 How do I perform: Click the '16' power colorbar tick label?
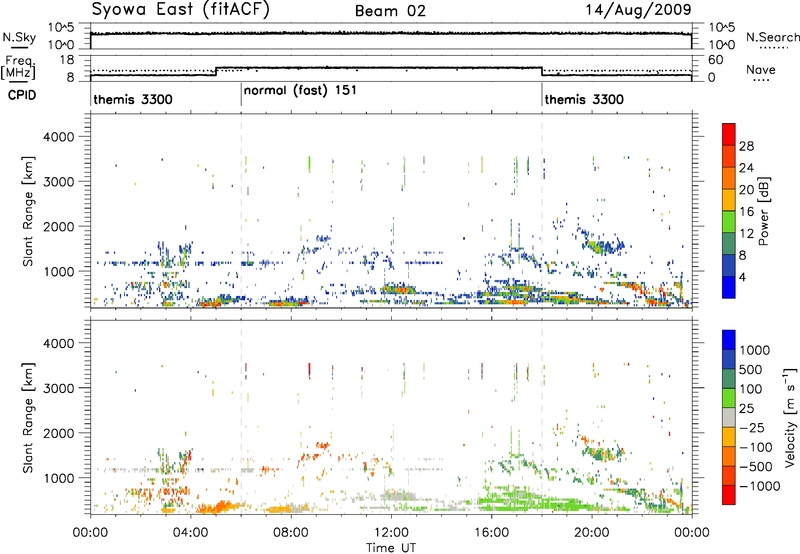click(746, 212)
